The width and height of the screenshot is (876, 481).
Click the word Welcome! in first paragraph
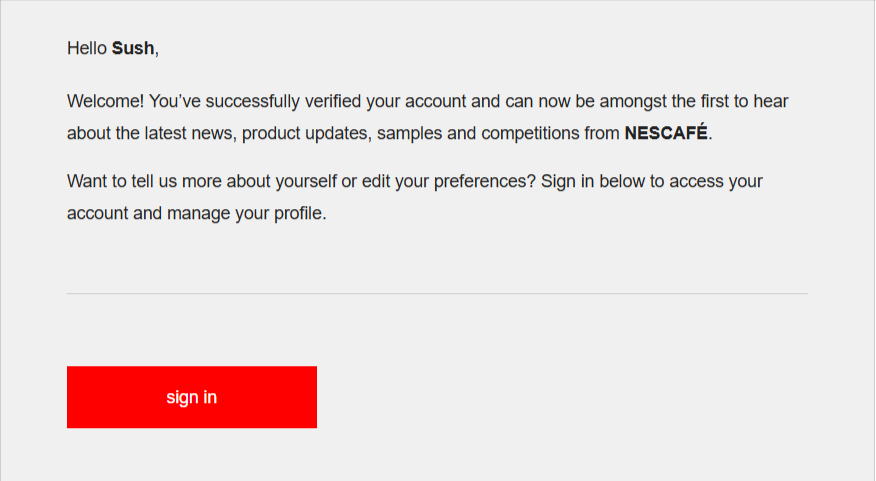[x=106, y=101]
